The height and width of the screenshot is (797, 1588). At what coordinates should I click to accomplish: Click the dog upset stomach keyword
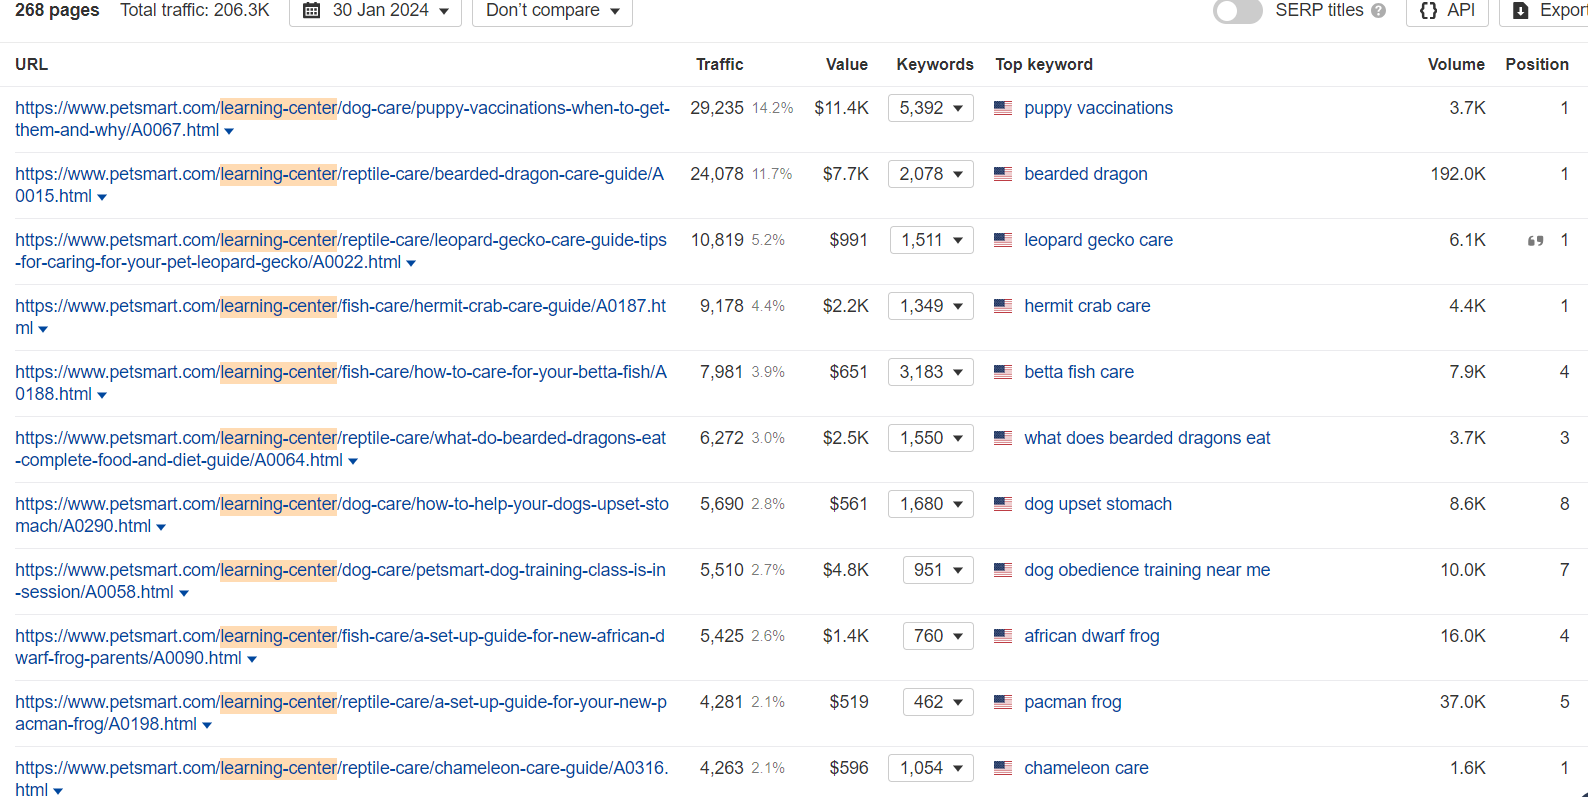click(1098, 504)
